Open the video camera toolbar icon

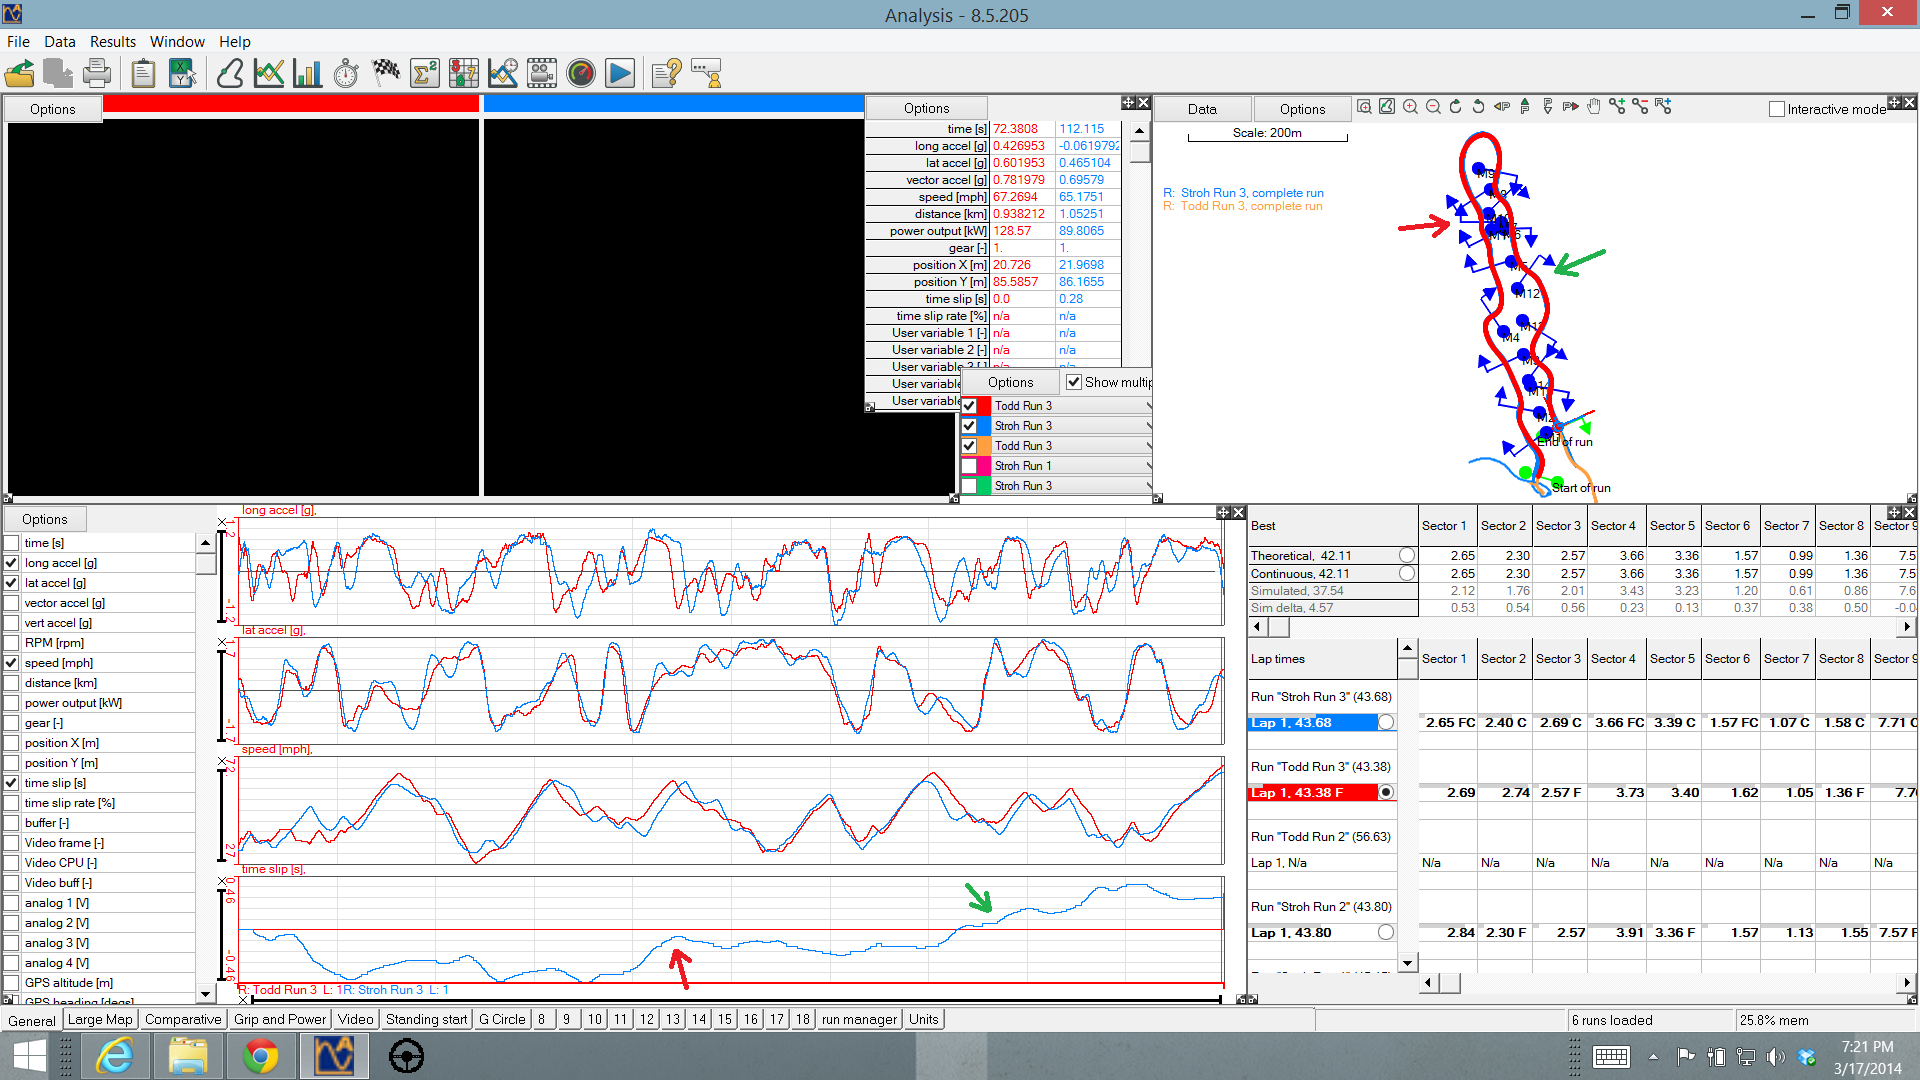click(x=541, y=73)
